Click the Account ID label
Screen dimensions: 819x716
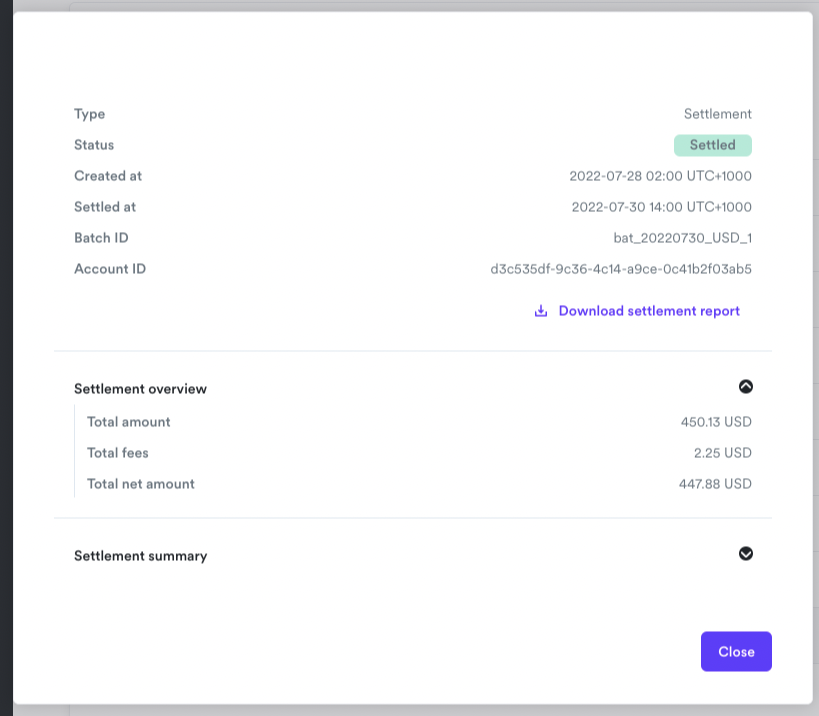coord(110,269)
